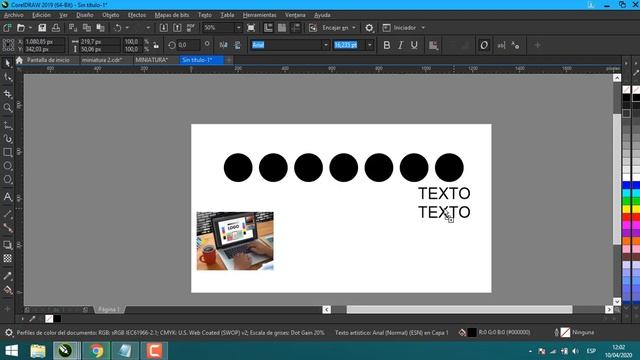Open the zoom level dropdown
Viewport: 640px width, 360px height.
click(238, 28)
